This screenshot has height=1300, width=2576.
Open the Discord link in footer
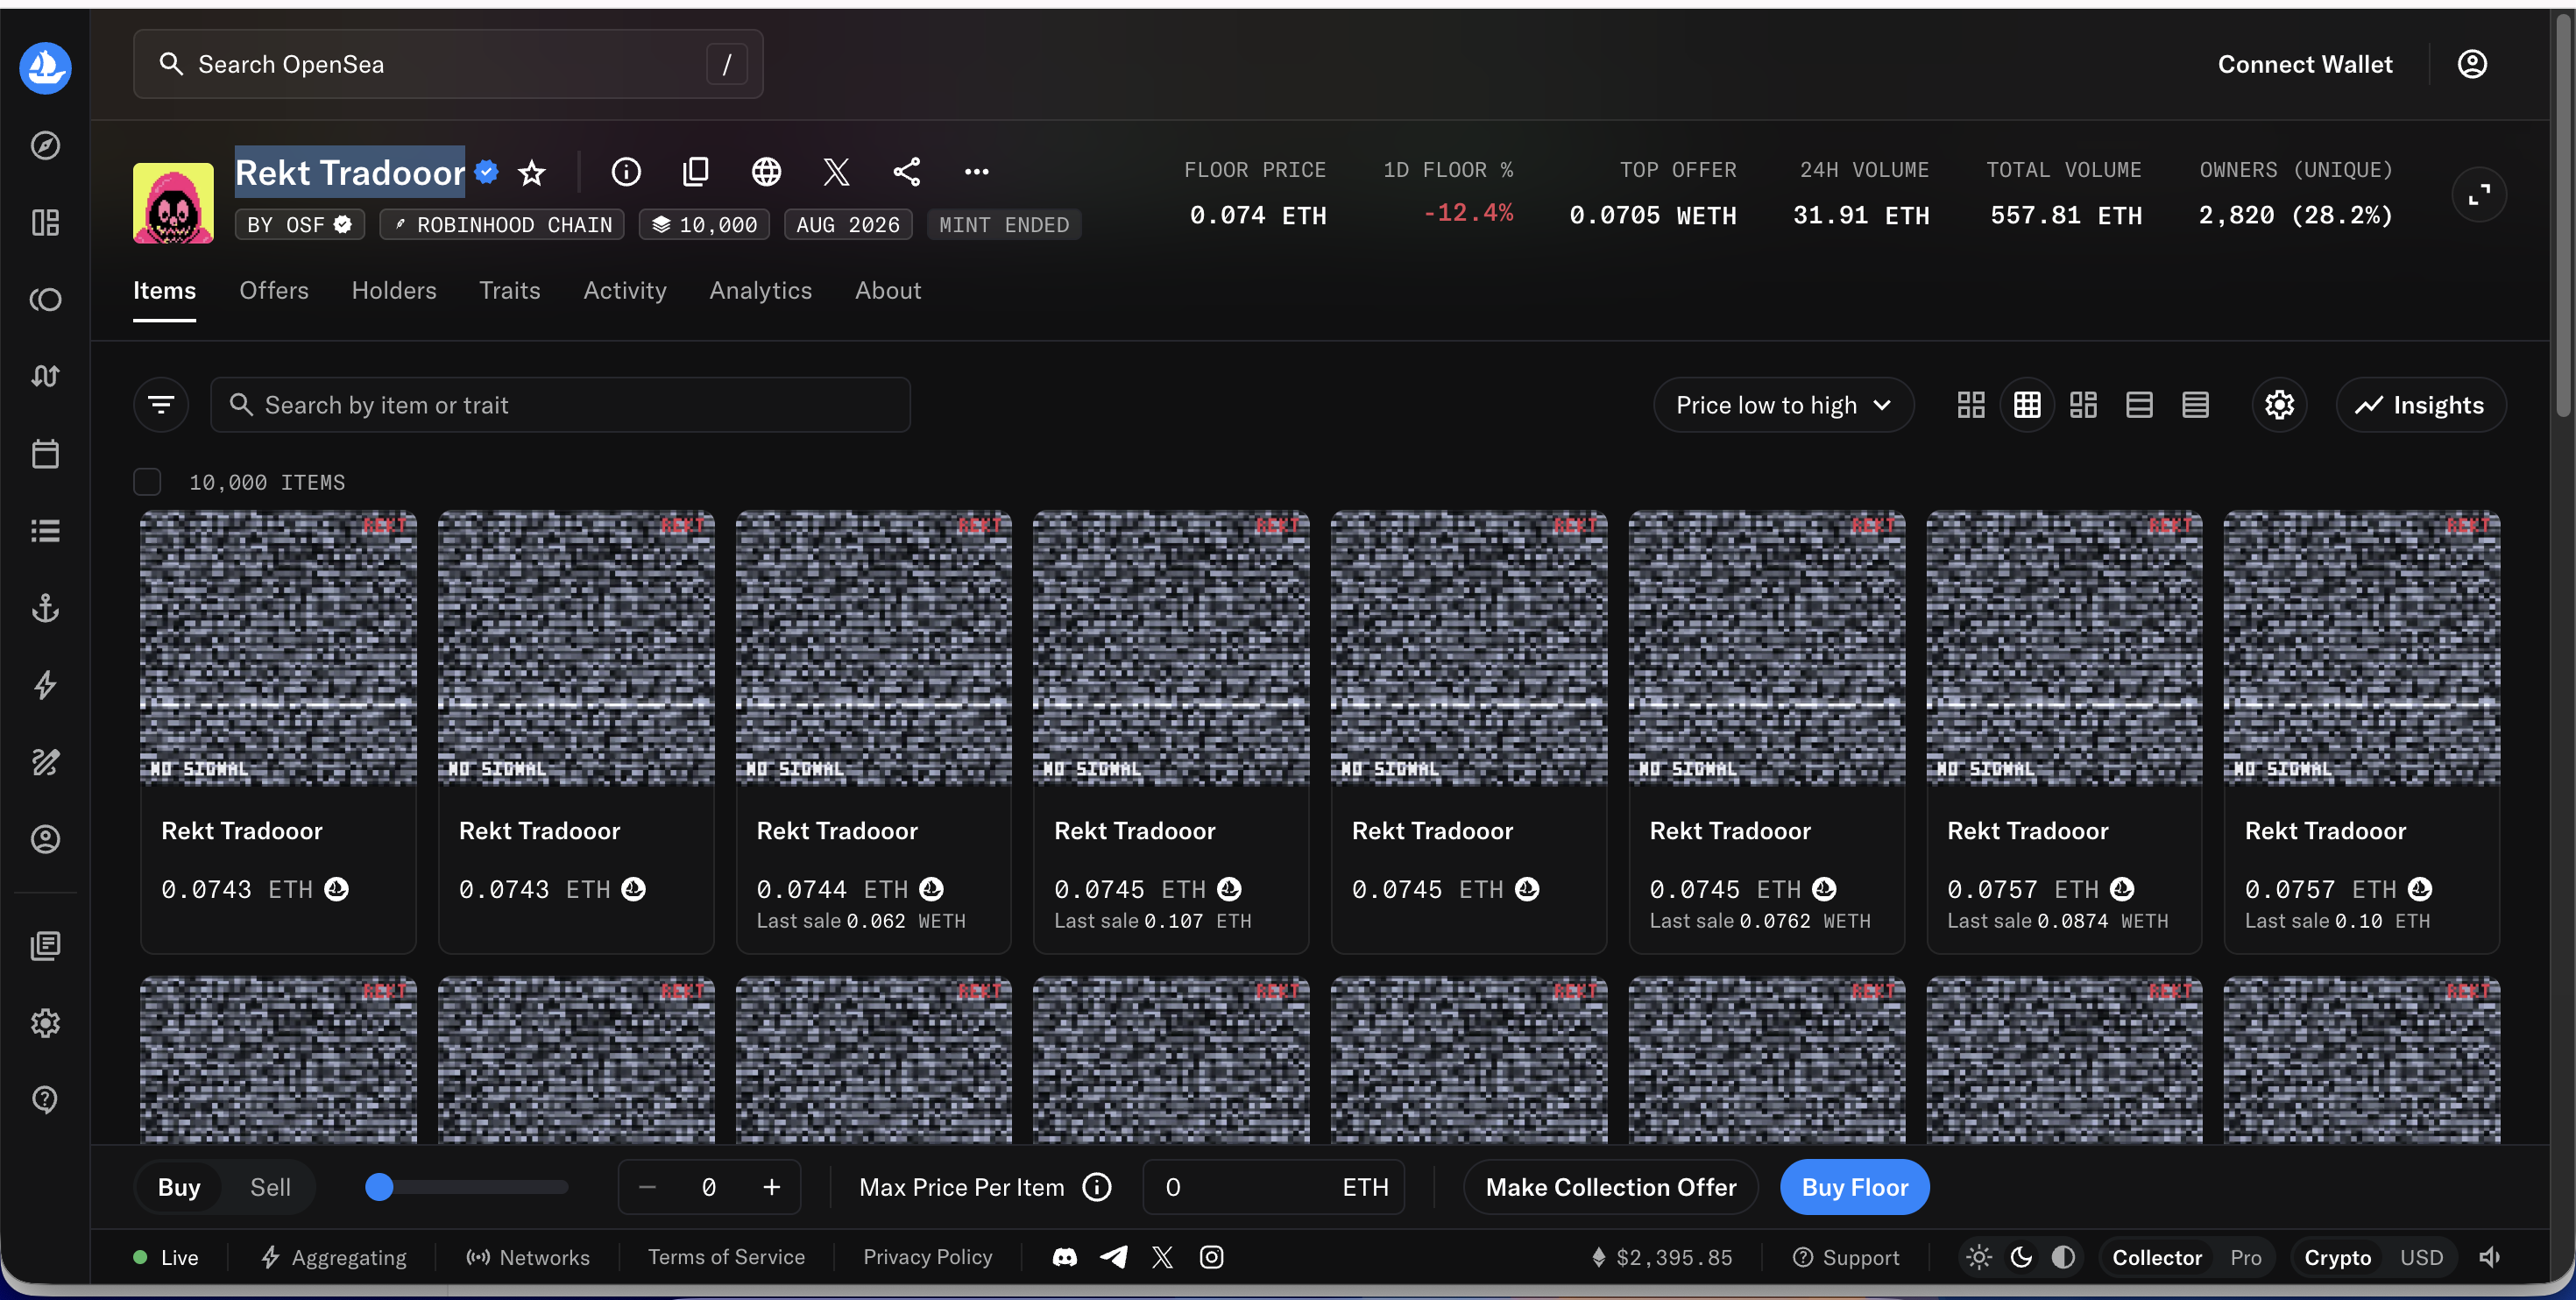1065,1257
